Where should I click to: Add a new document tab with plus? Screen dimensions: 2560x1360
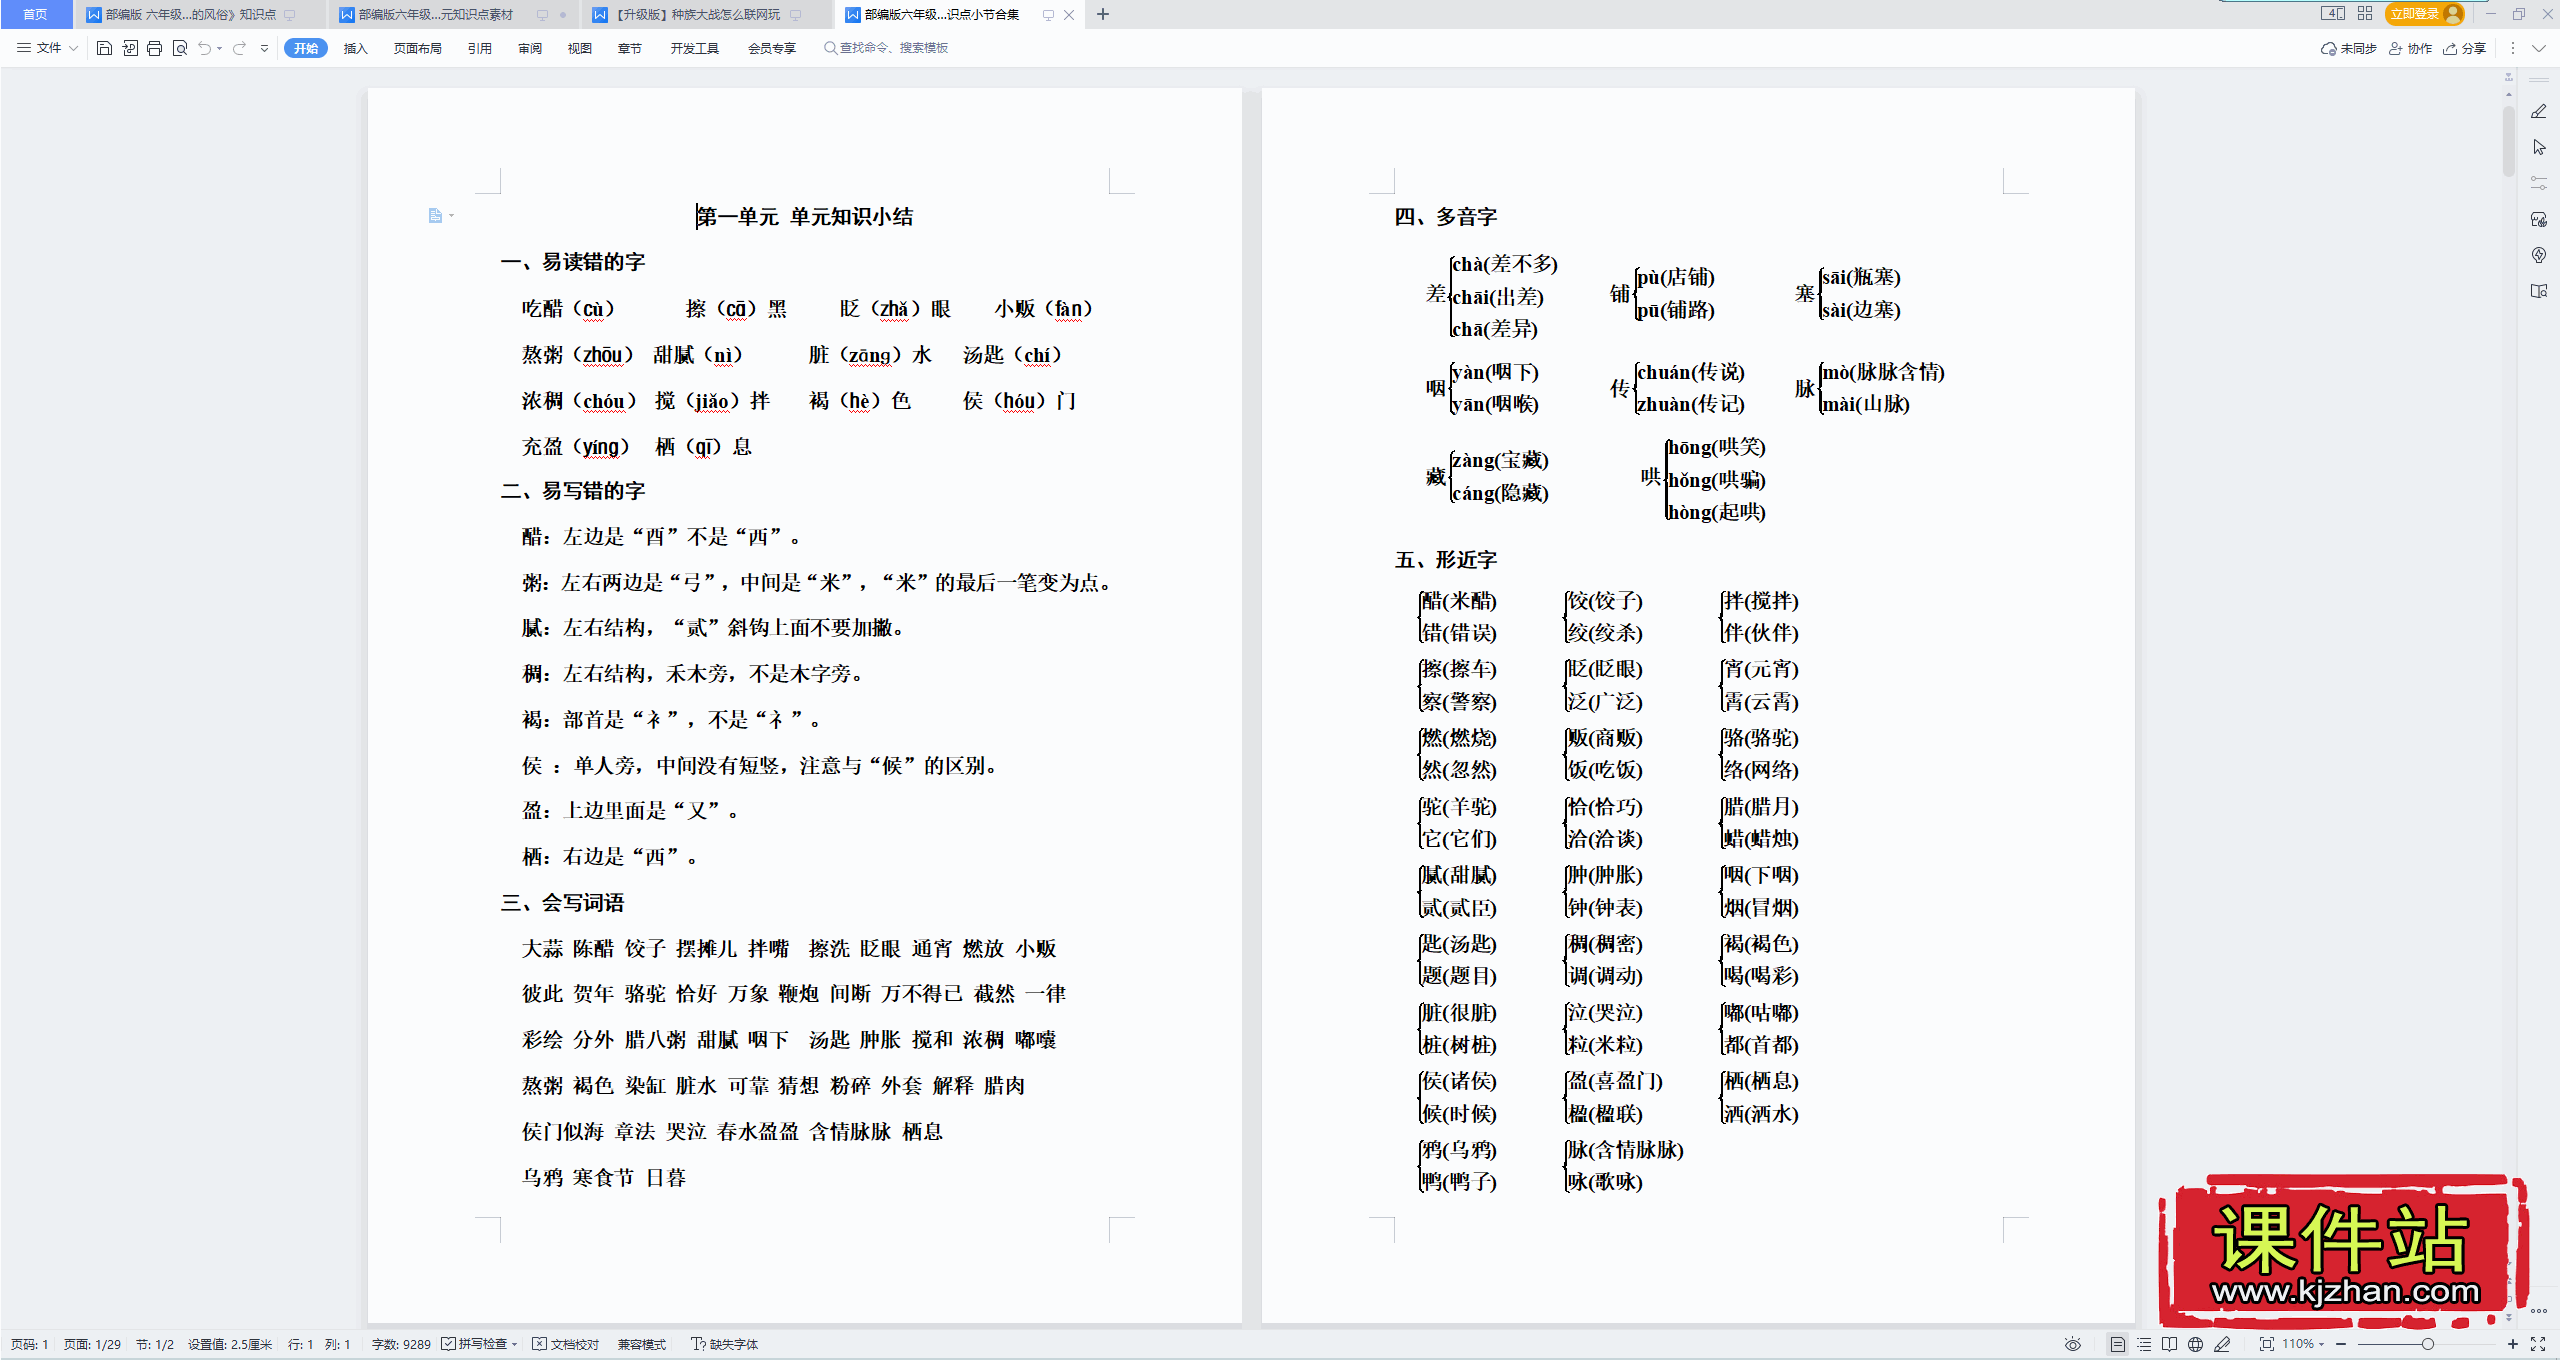(x=1102, y=14)
